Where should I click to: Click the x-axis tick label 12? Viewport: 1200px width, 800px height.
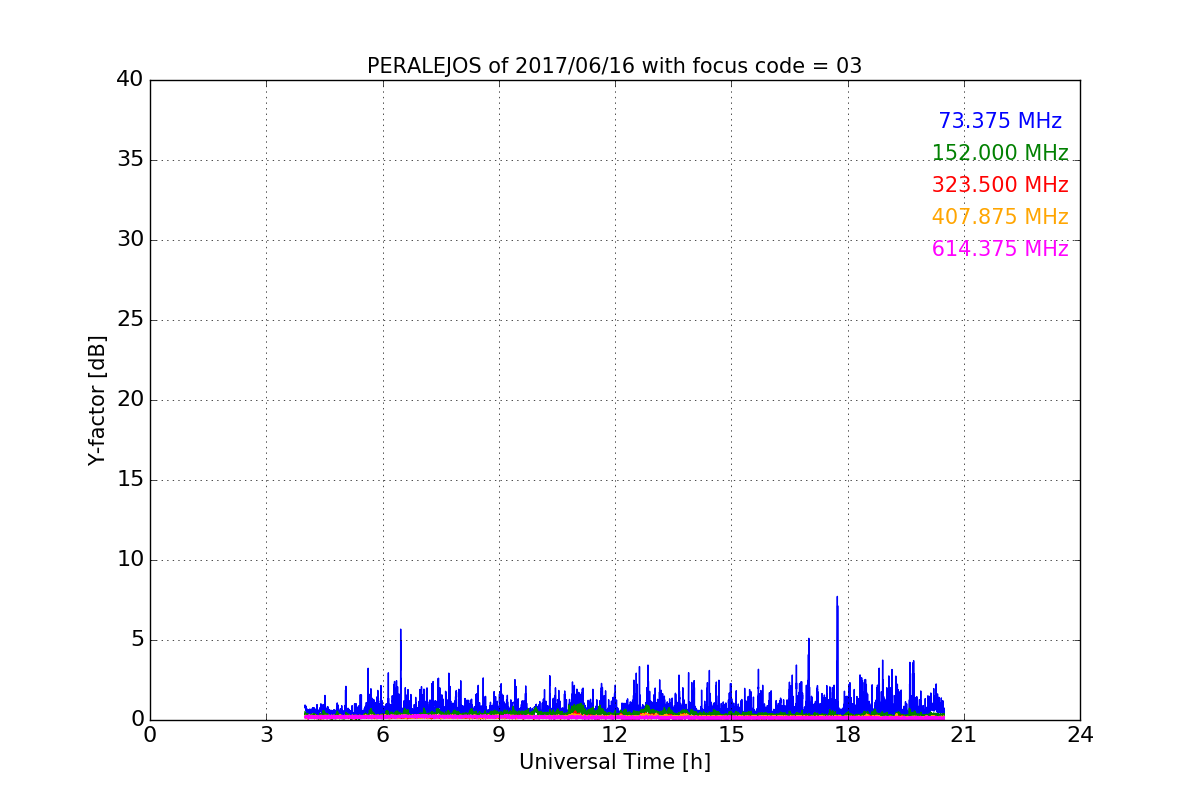click(x=615, y=735)
